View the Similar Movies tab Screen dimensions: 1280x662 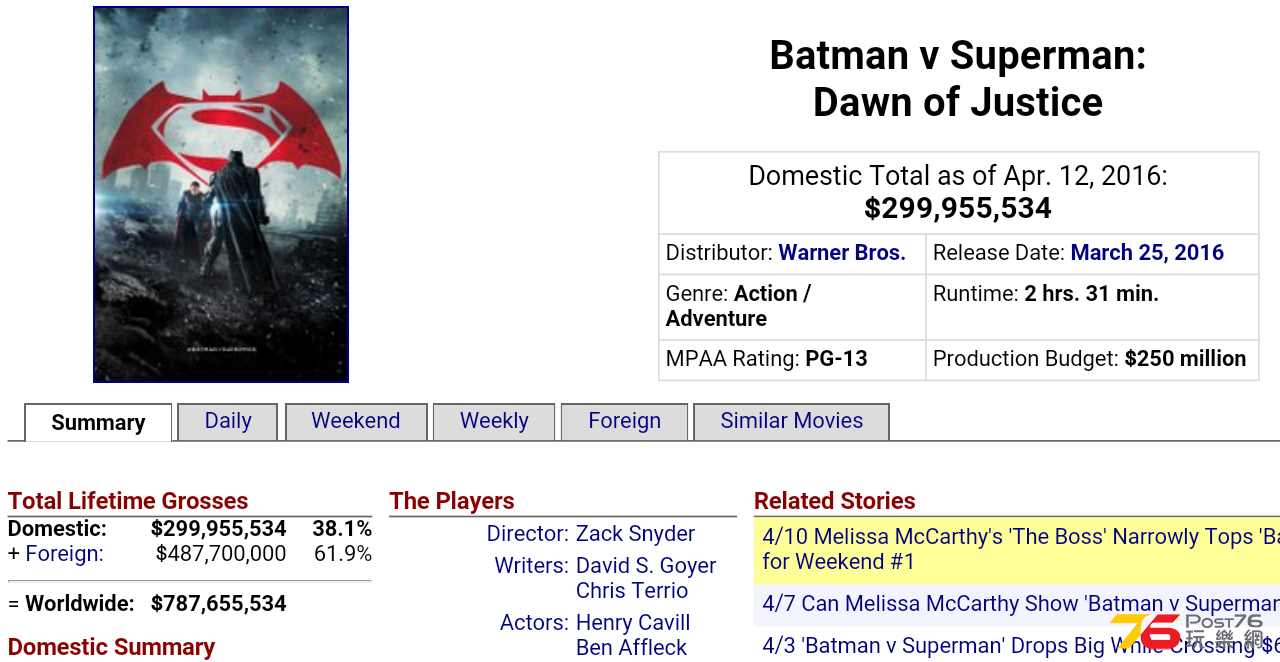click(x=792, y=421)
